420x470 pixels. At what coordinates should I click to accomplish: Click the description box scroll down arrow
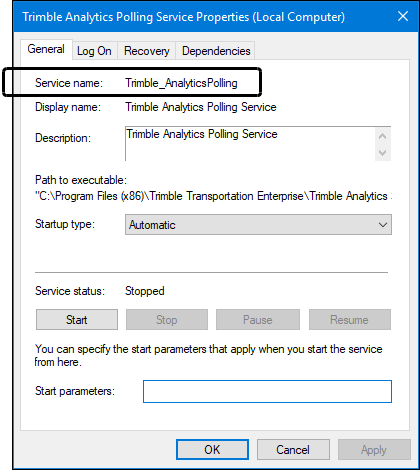click(383, 153)
